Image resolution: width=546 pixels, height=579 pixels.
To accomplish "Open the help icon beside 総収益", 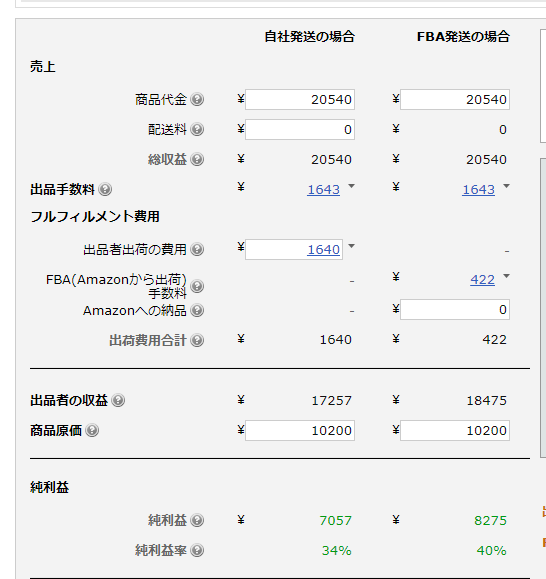I will [x=197, y=159].
